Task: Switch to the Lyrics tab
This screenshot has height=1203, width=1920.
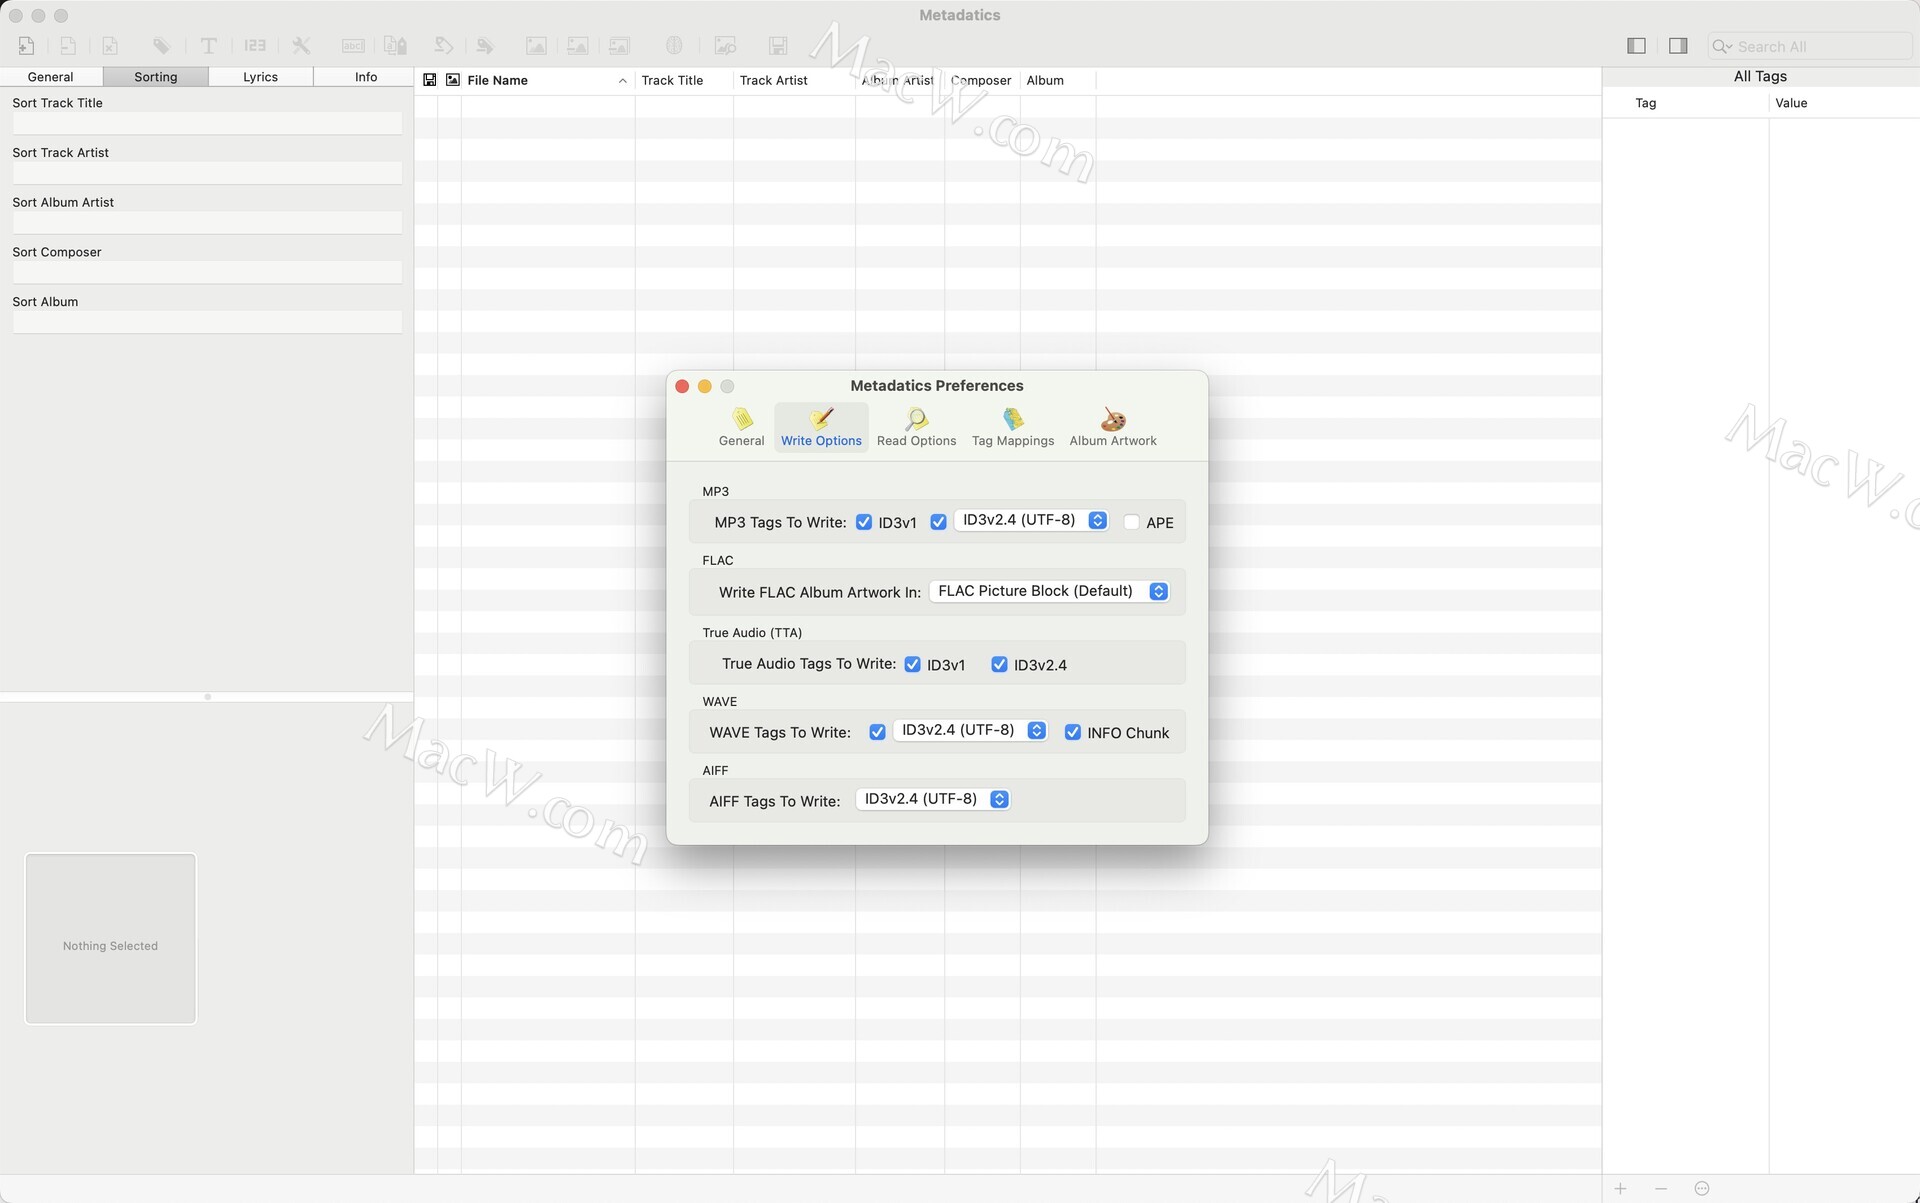Action: click(x=260, y=77)
